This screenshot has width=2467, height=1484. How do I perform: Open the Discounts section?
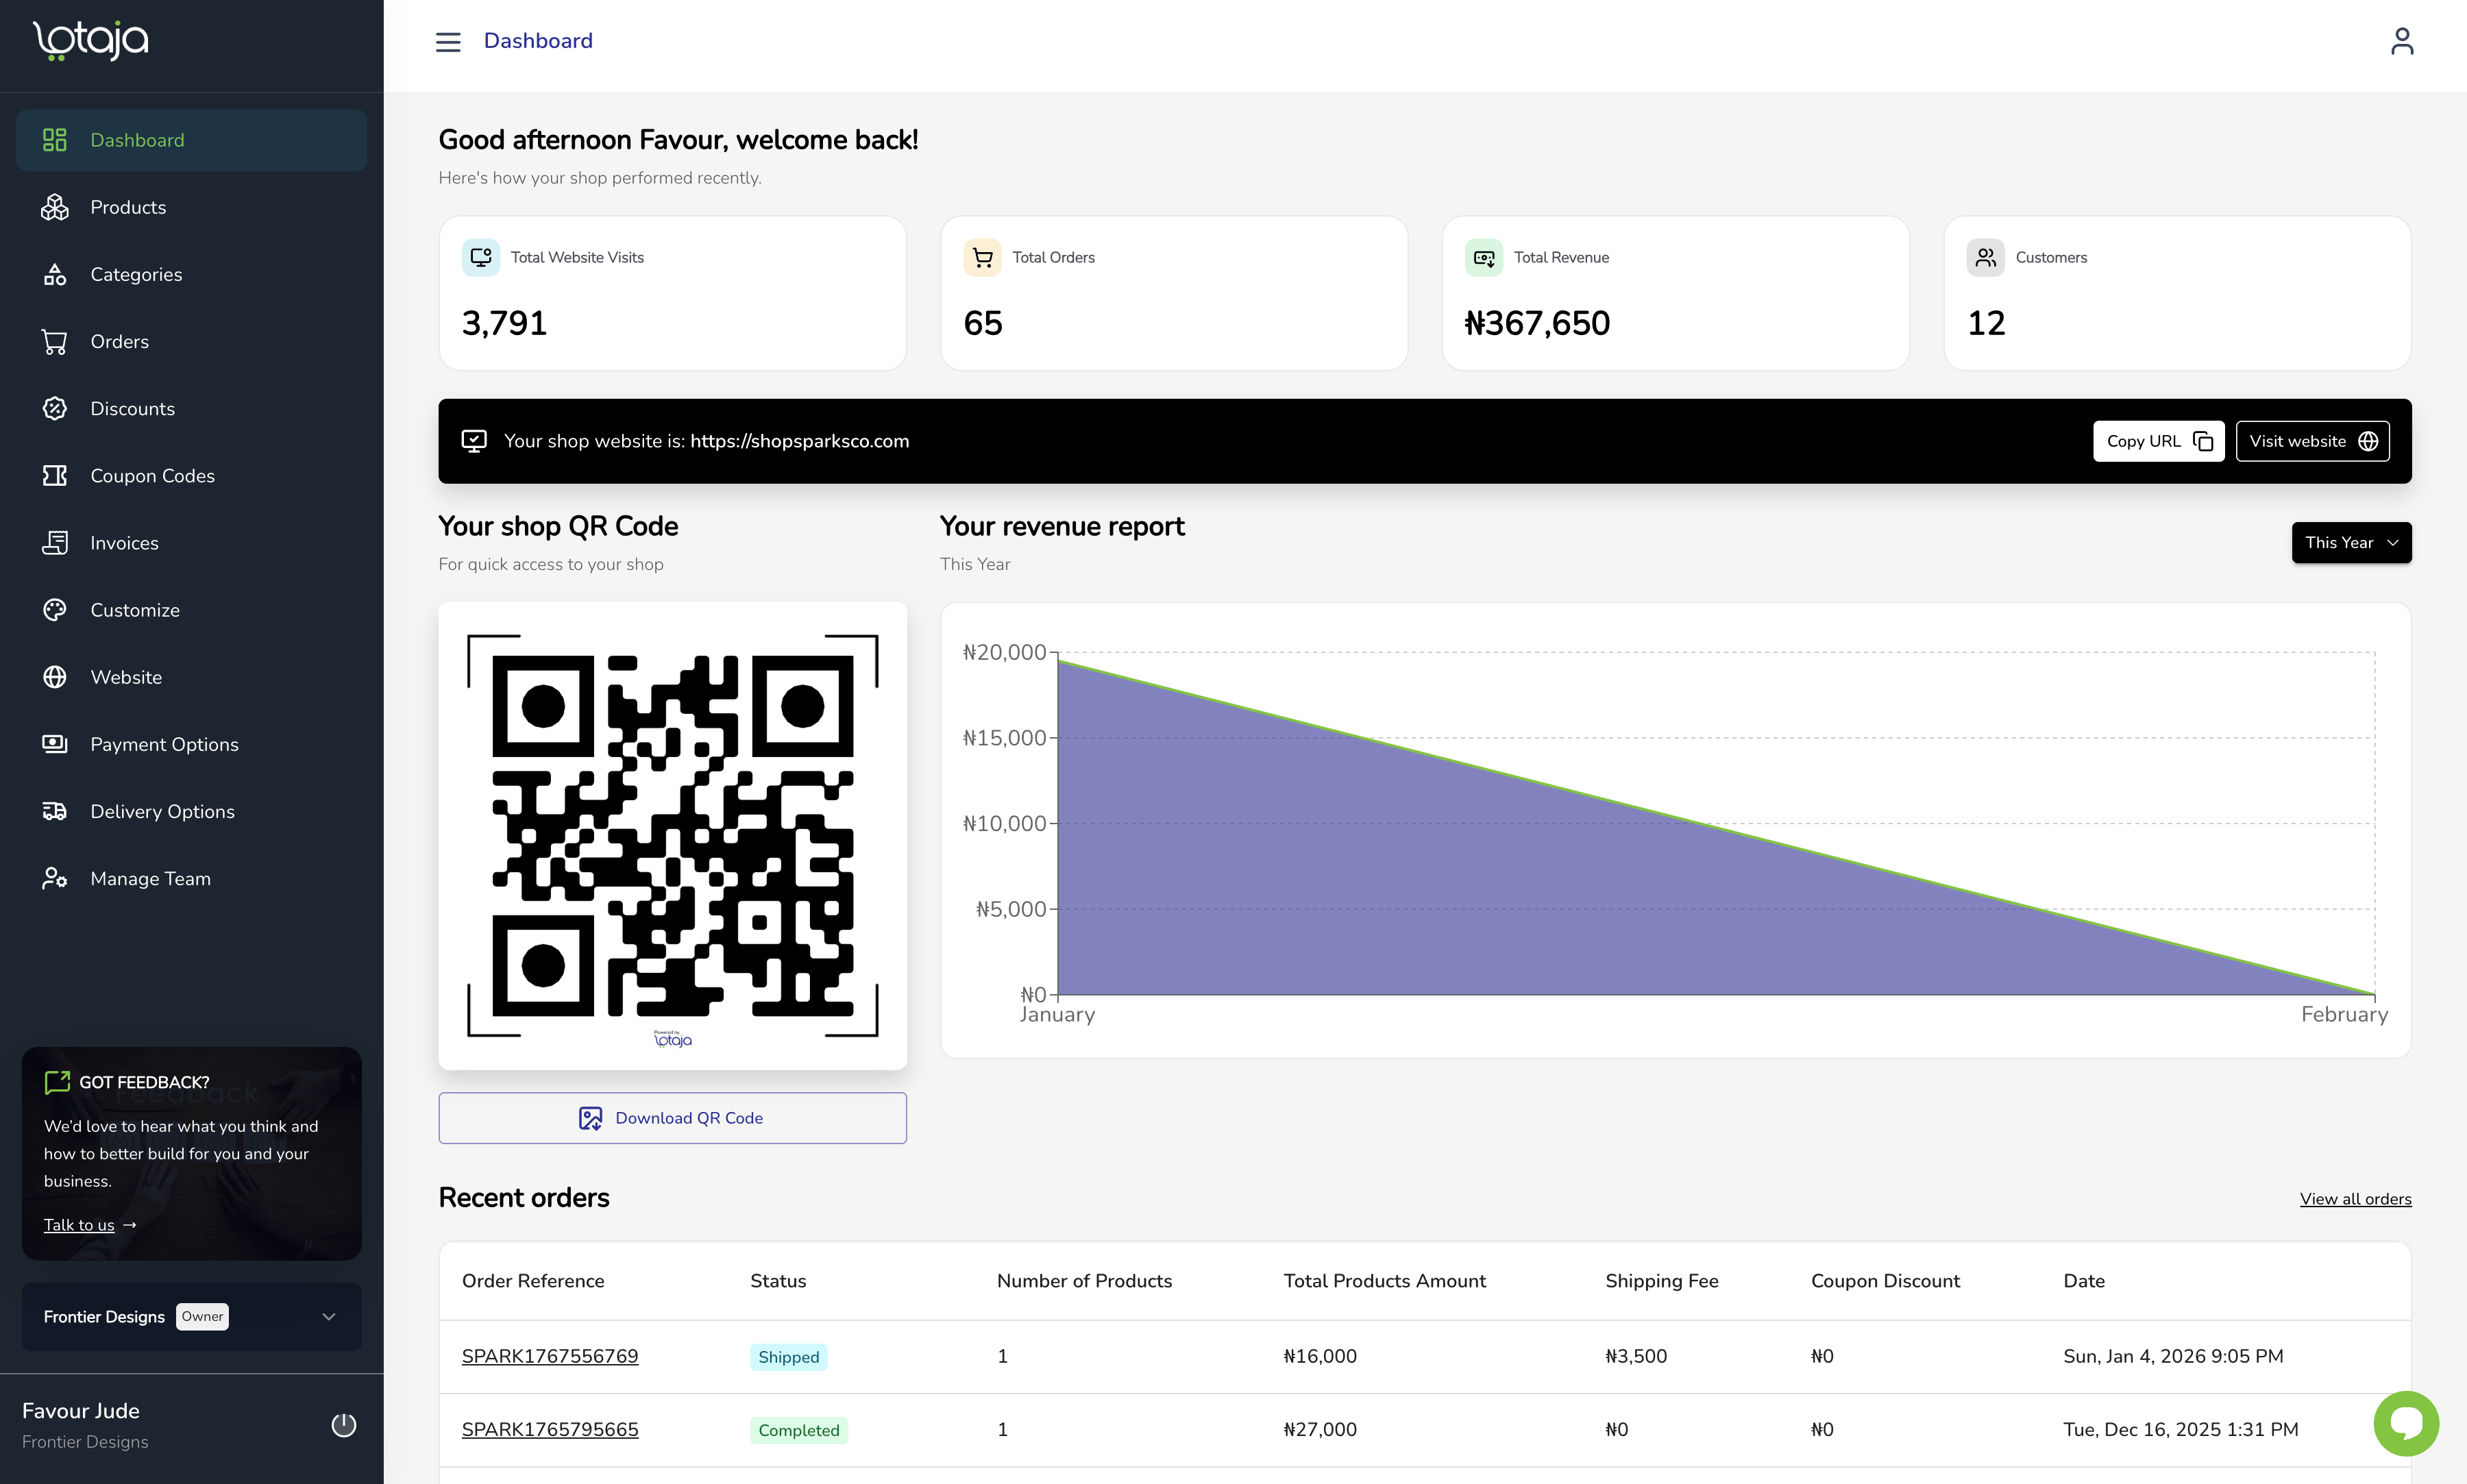tap(132, 408)
